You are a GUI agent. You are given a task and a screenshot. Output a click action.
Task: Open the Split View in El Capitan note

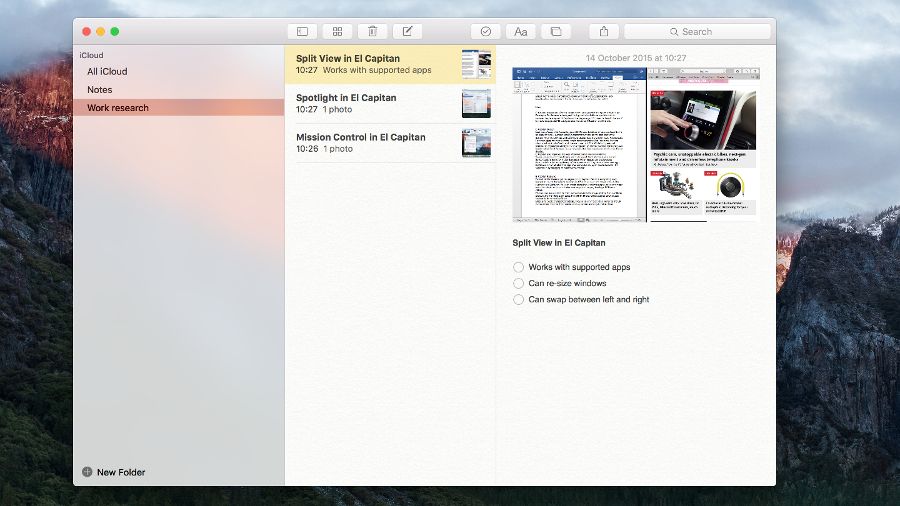(x=390, y=64)
